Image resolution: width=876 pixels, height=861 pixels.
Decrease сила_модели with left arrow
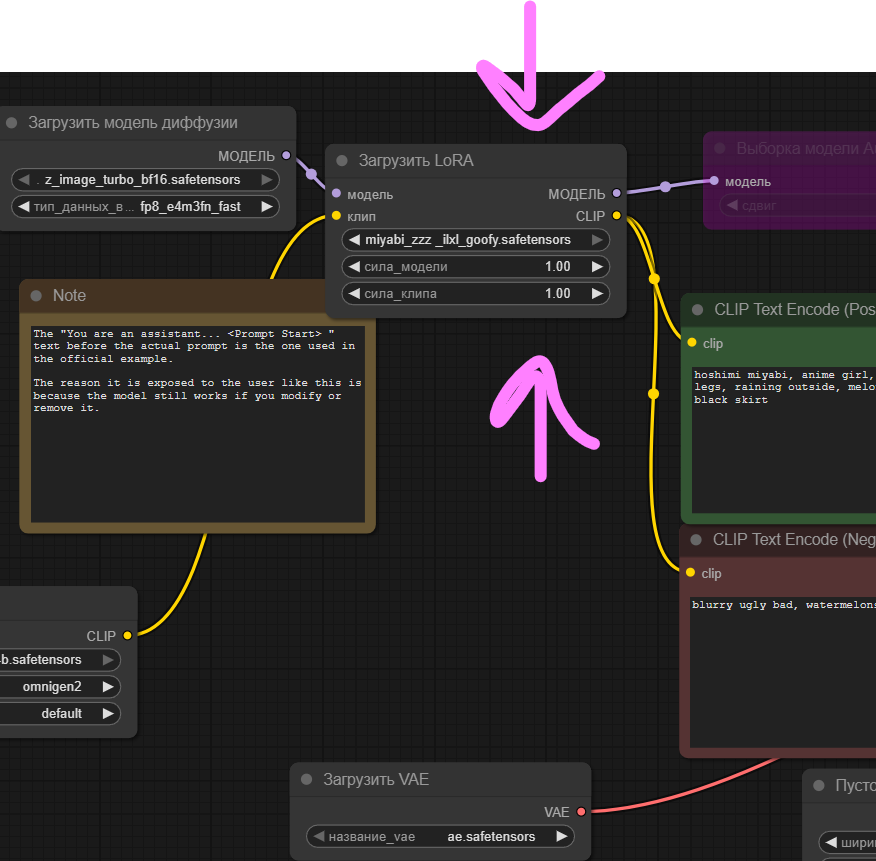click(x=354, y=267)
